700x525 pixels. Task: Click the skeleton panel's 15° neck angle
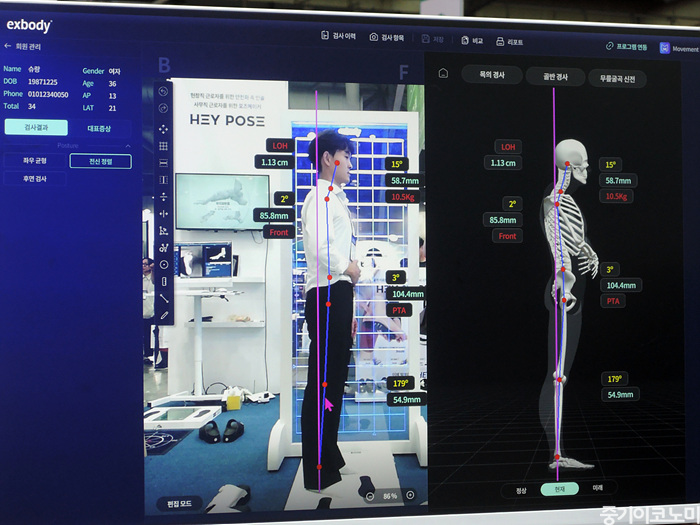pyautogui.click(x=610, y=165)
